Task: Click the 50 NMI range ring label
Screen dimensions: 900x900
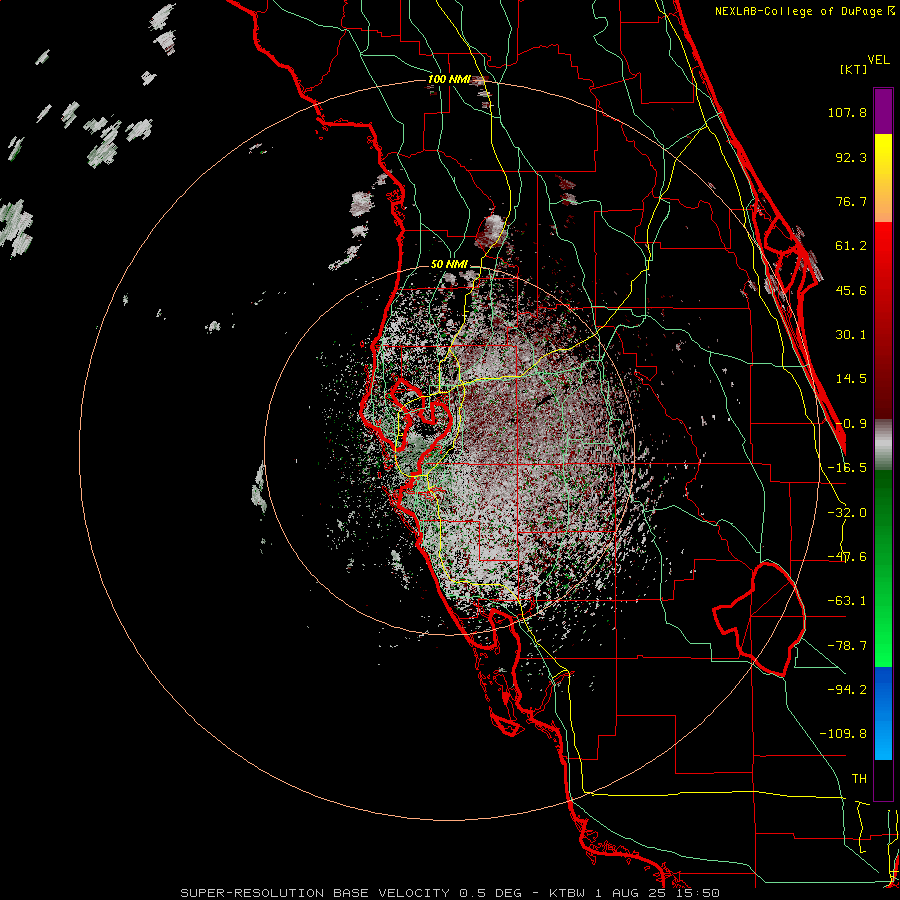Action: point(449,264)
